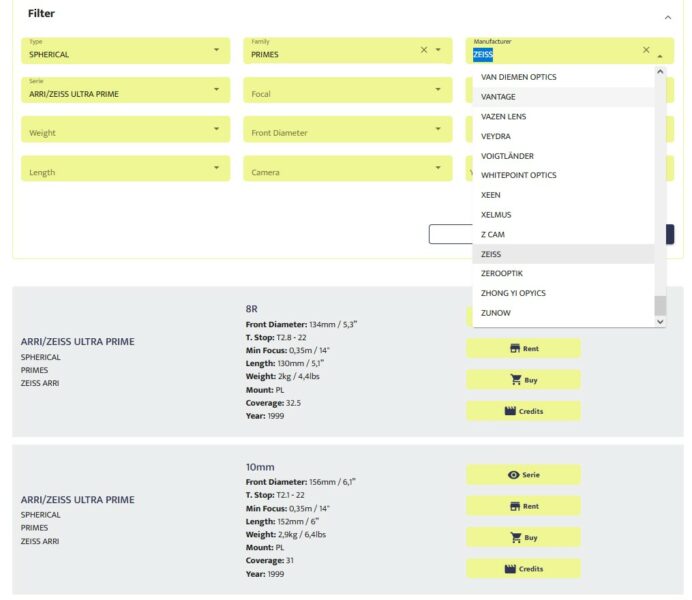
Task: Clear the Family field PRIMES value
Action: coord(424,50)
